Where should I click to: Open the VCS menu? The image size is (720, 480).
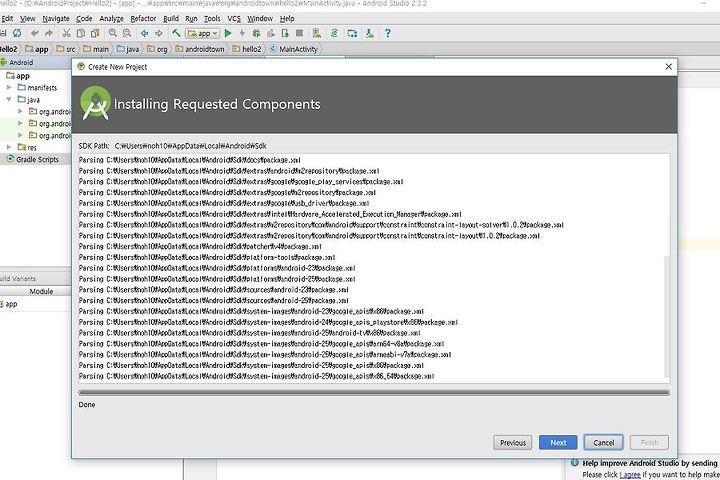coord(234,18)
